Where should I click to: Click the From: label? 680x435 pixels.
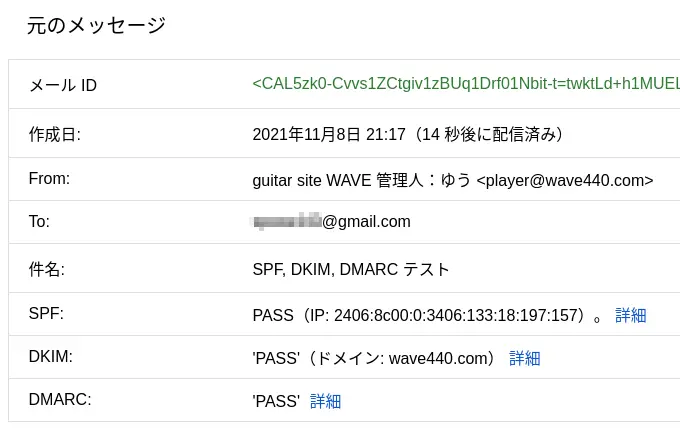point(49,178)
